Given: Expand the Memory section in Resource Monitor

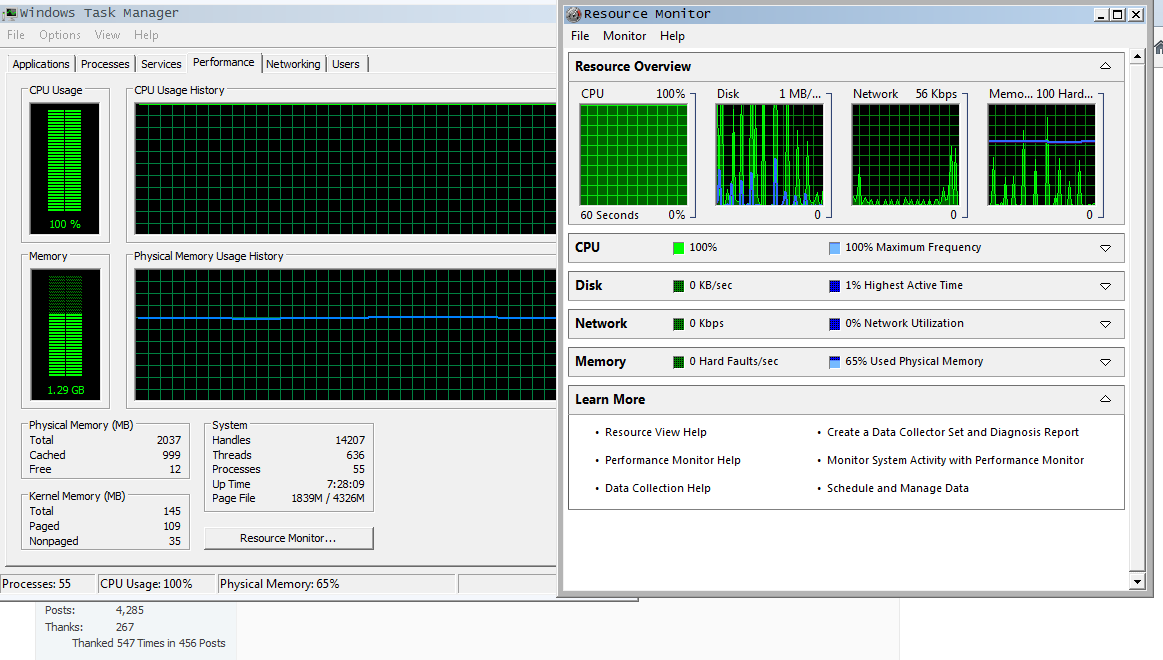Looking at the screenshot, I should tap(1105, 362).
